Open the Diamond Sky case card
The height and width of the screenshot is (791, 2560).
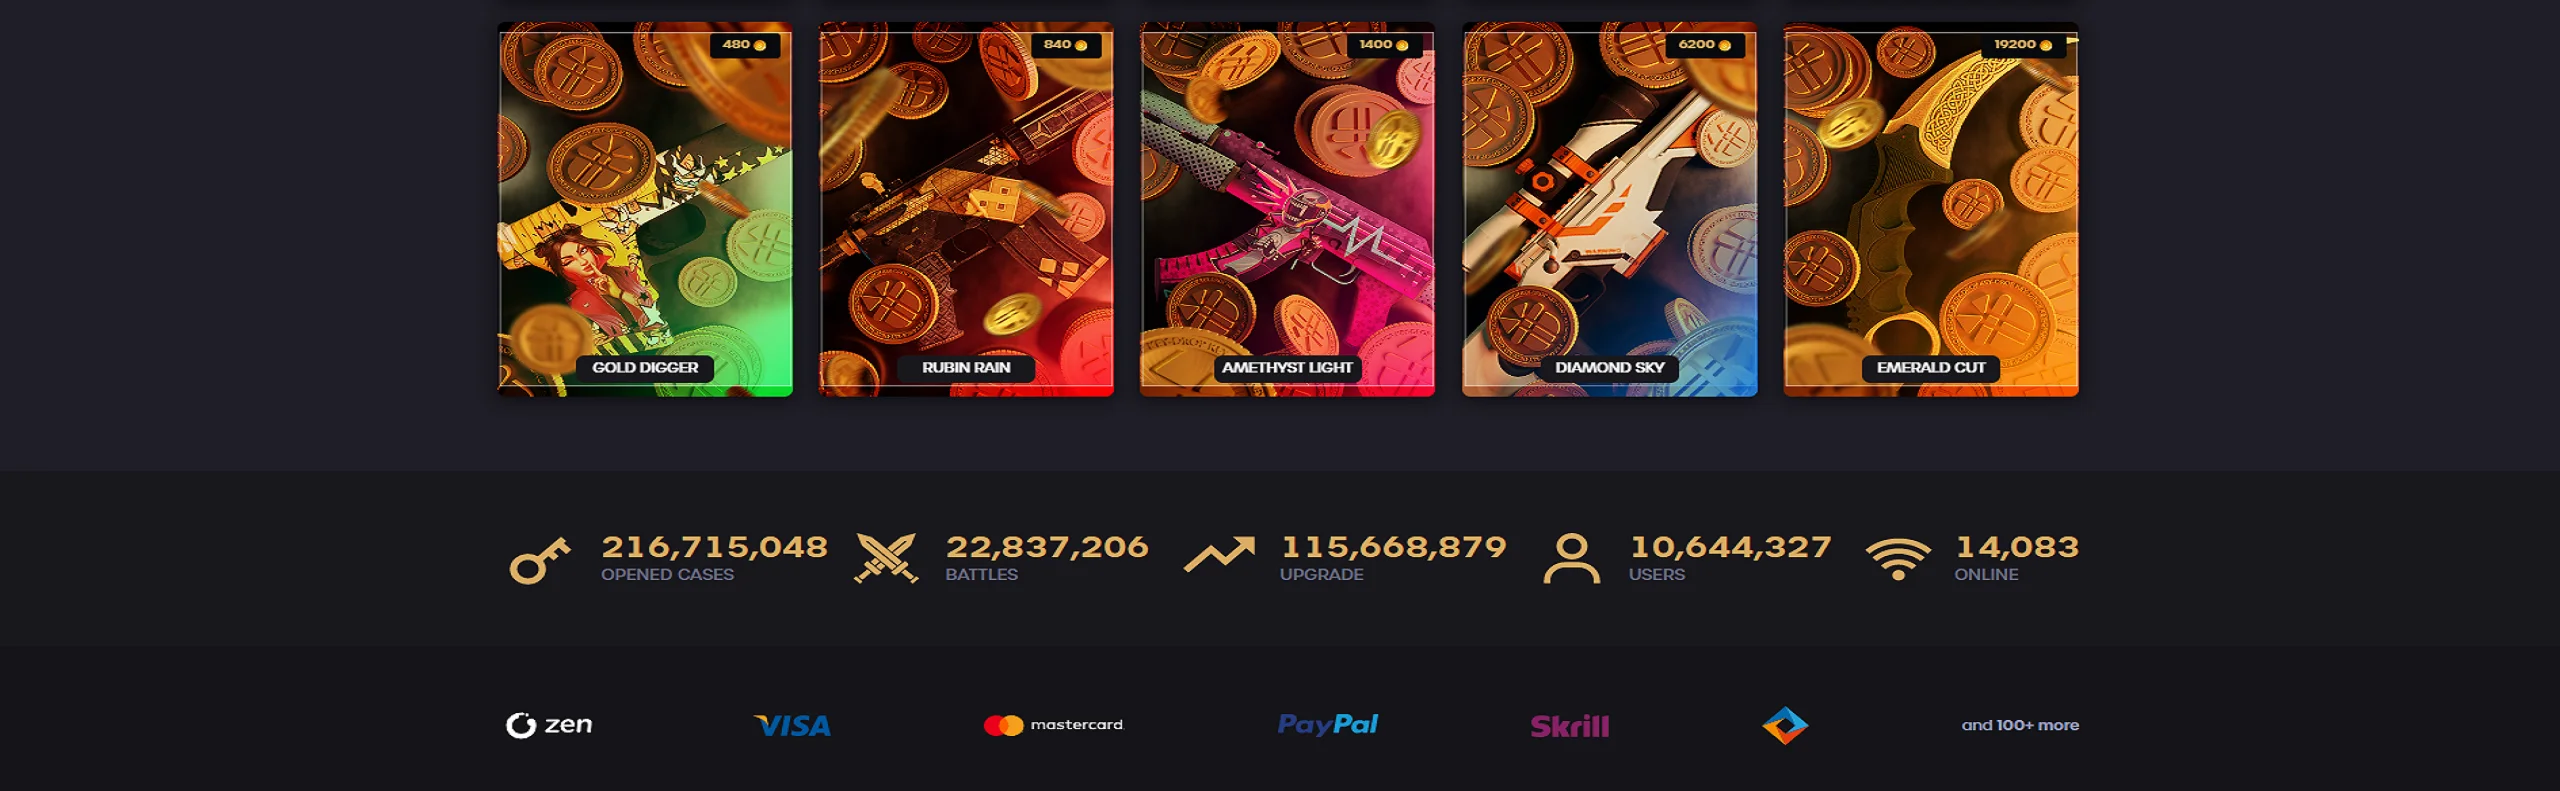[x=1609, y=209]
